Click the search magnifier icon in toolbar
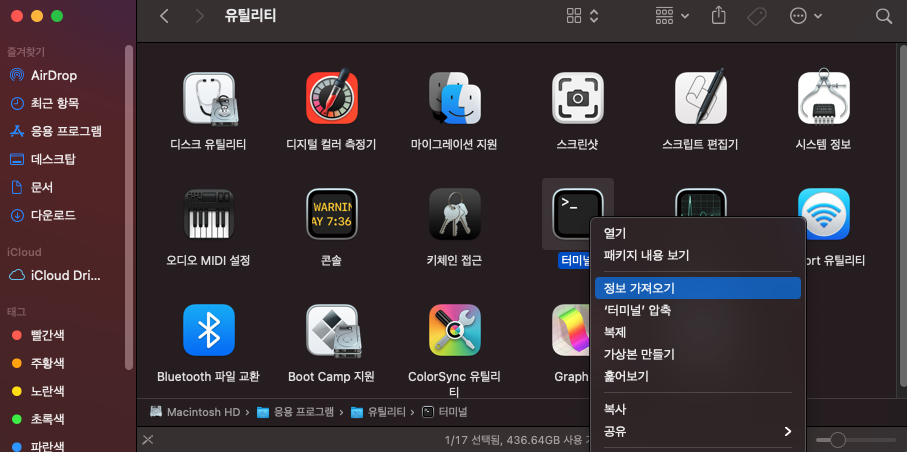 (883, 16)
